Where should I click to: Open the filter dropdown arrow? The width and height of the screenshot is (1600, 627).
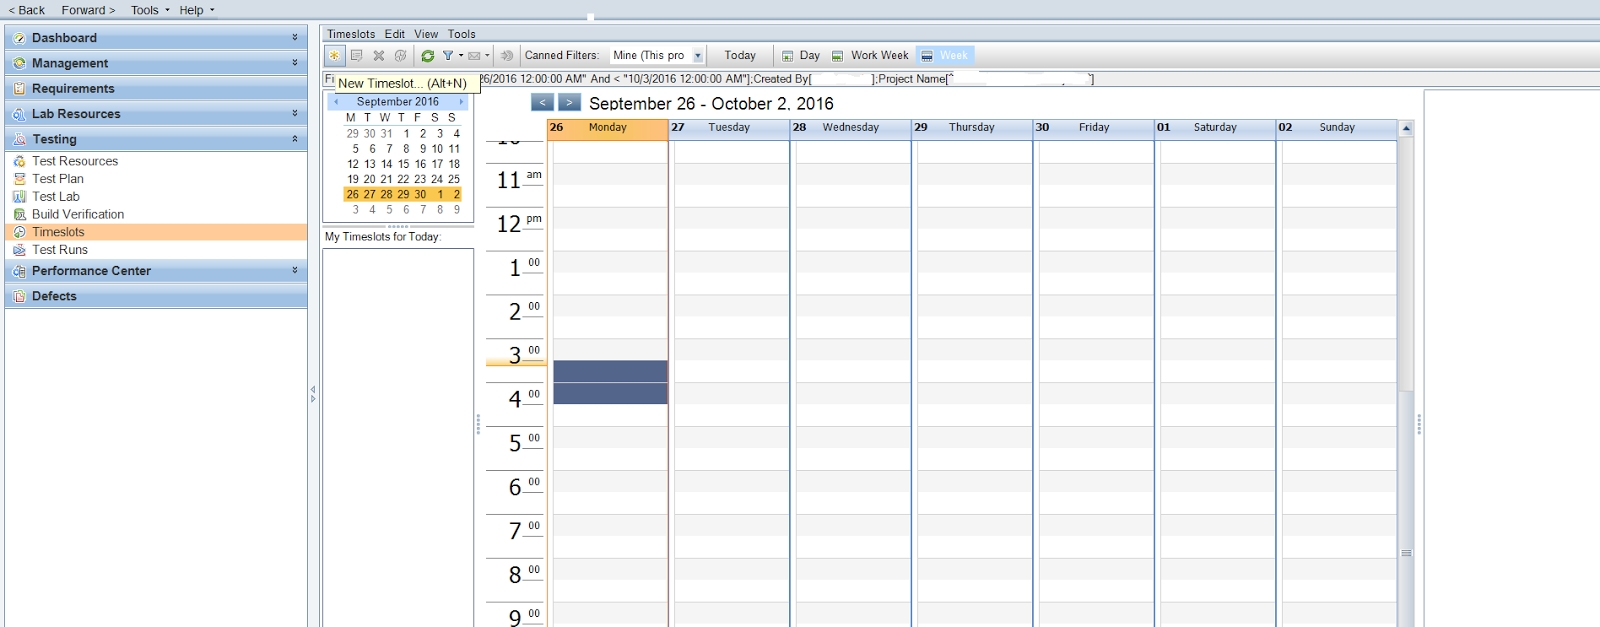461,56
